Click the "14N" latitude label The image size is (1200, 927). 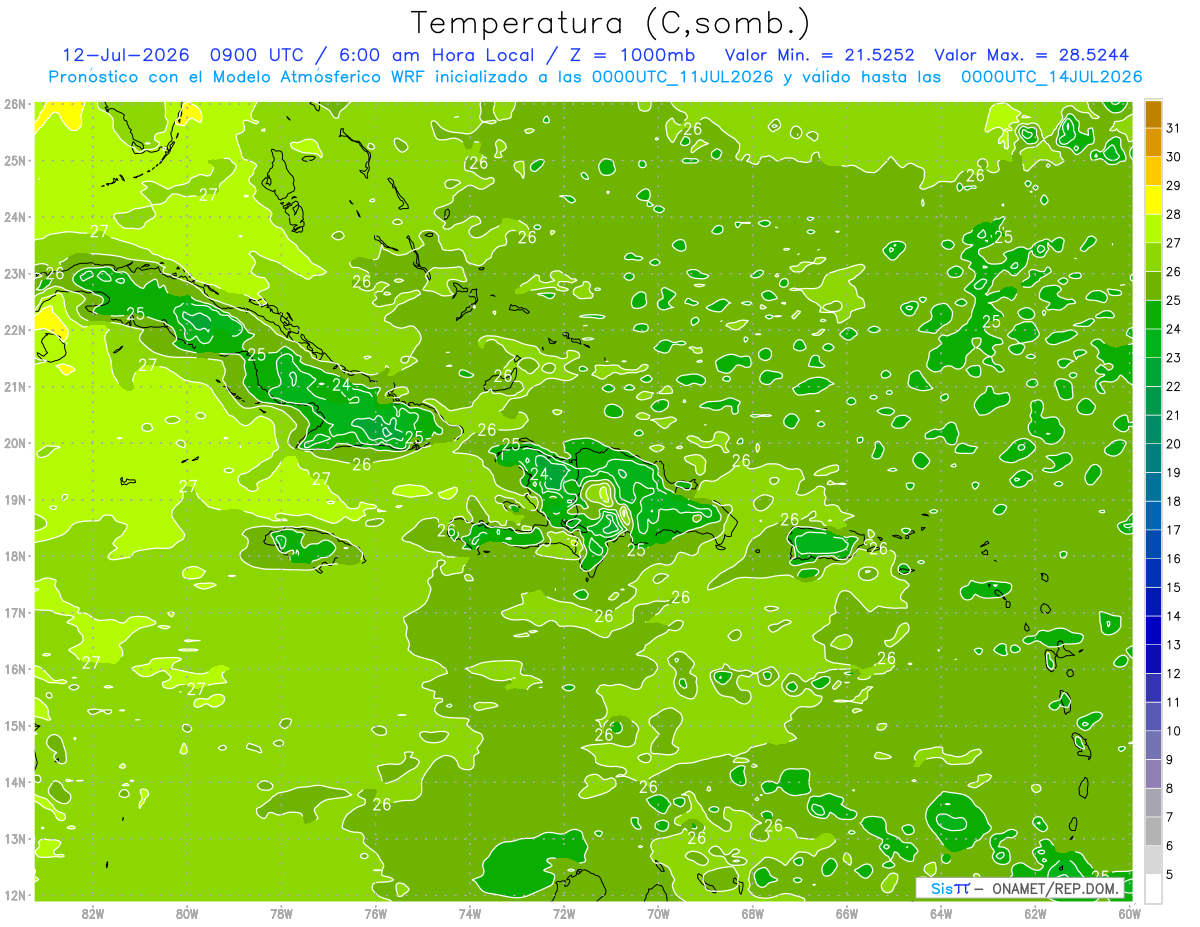(x=14, y=782)
